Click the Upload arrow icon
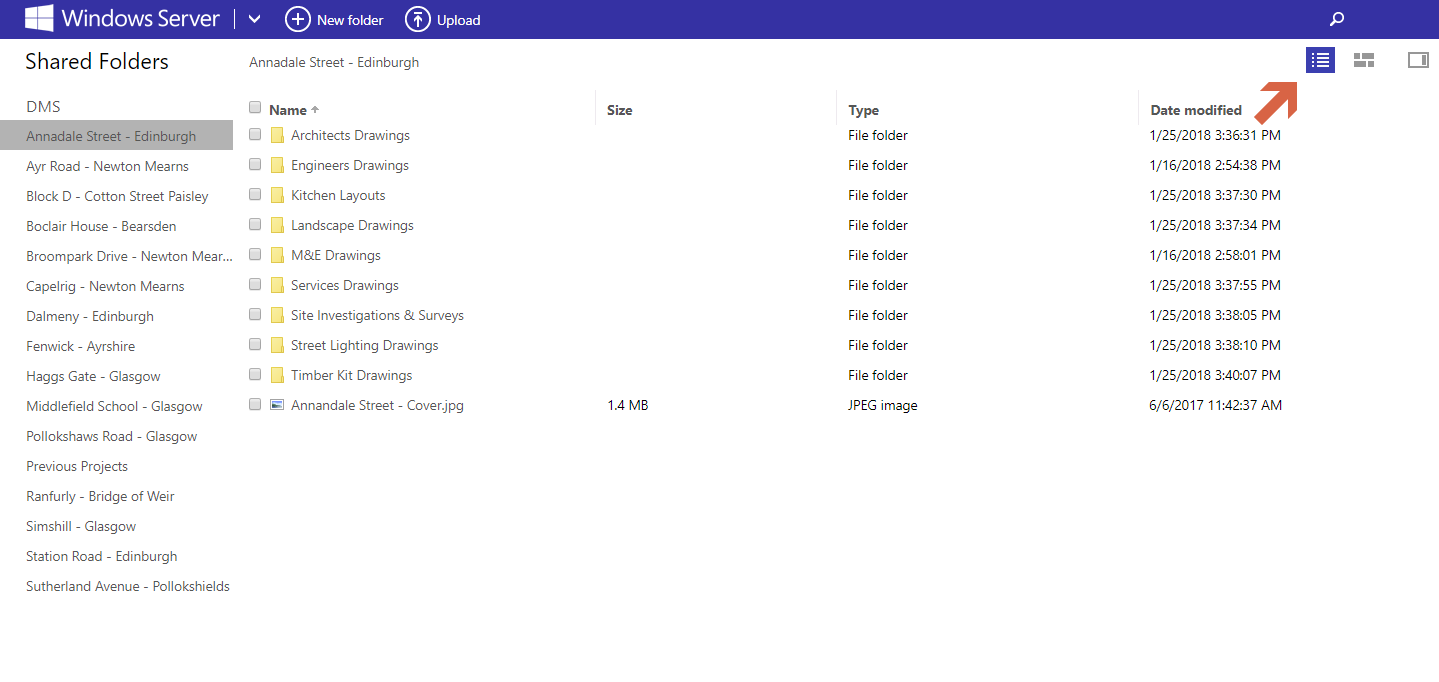 click(x=417, y=19)
